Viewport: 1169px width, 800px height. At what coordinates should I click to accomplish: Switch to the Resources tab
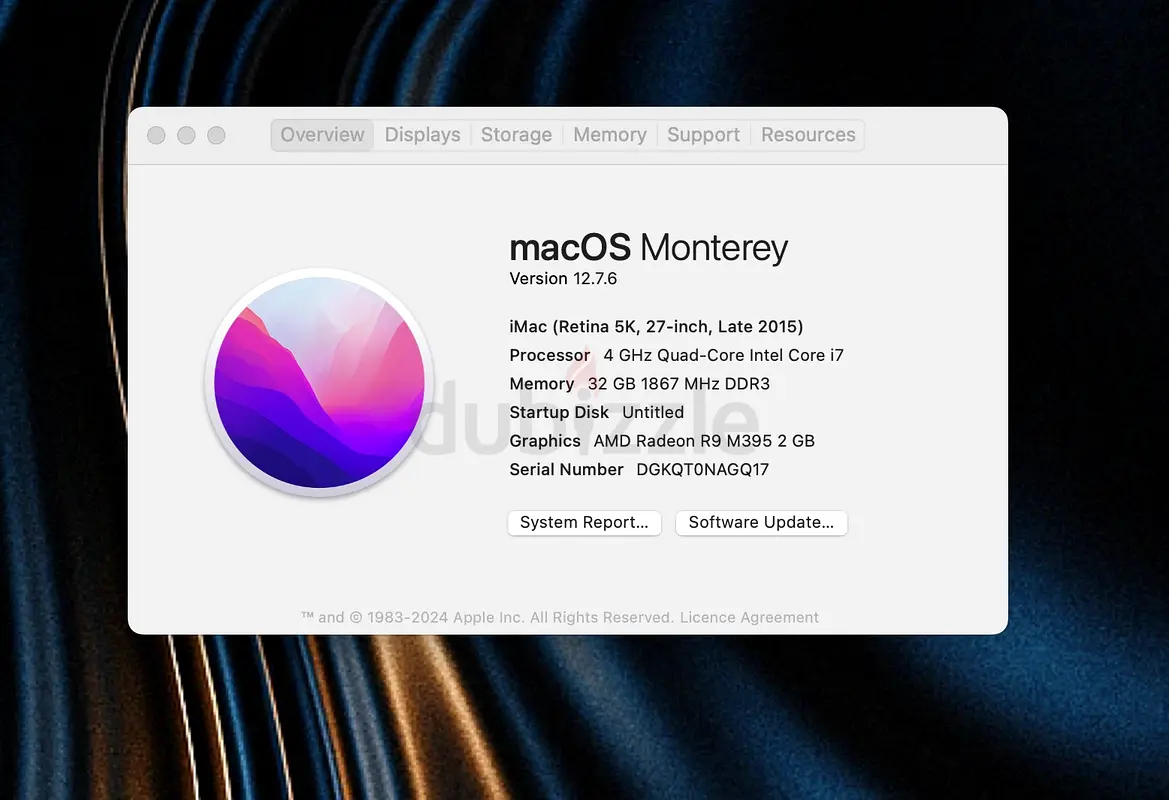(808, 135)
